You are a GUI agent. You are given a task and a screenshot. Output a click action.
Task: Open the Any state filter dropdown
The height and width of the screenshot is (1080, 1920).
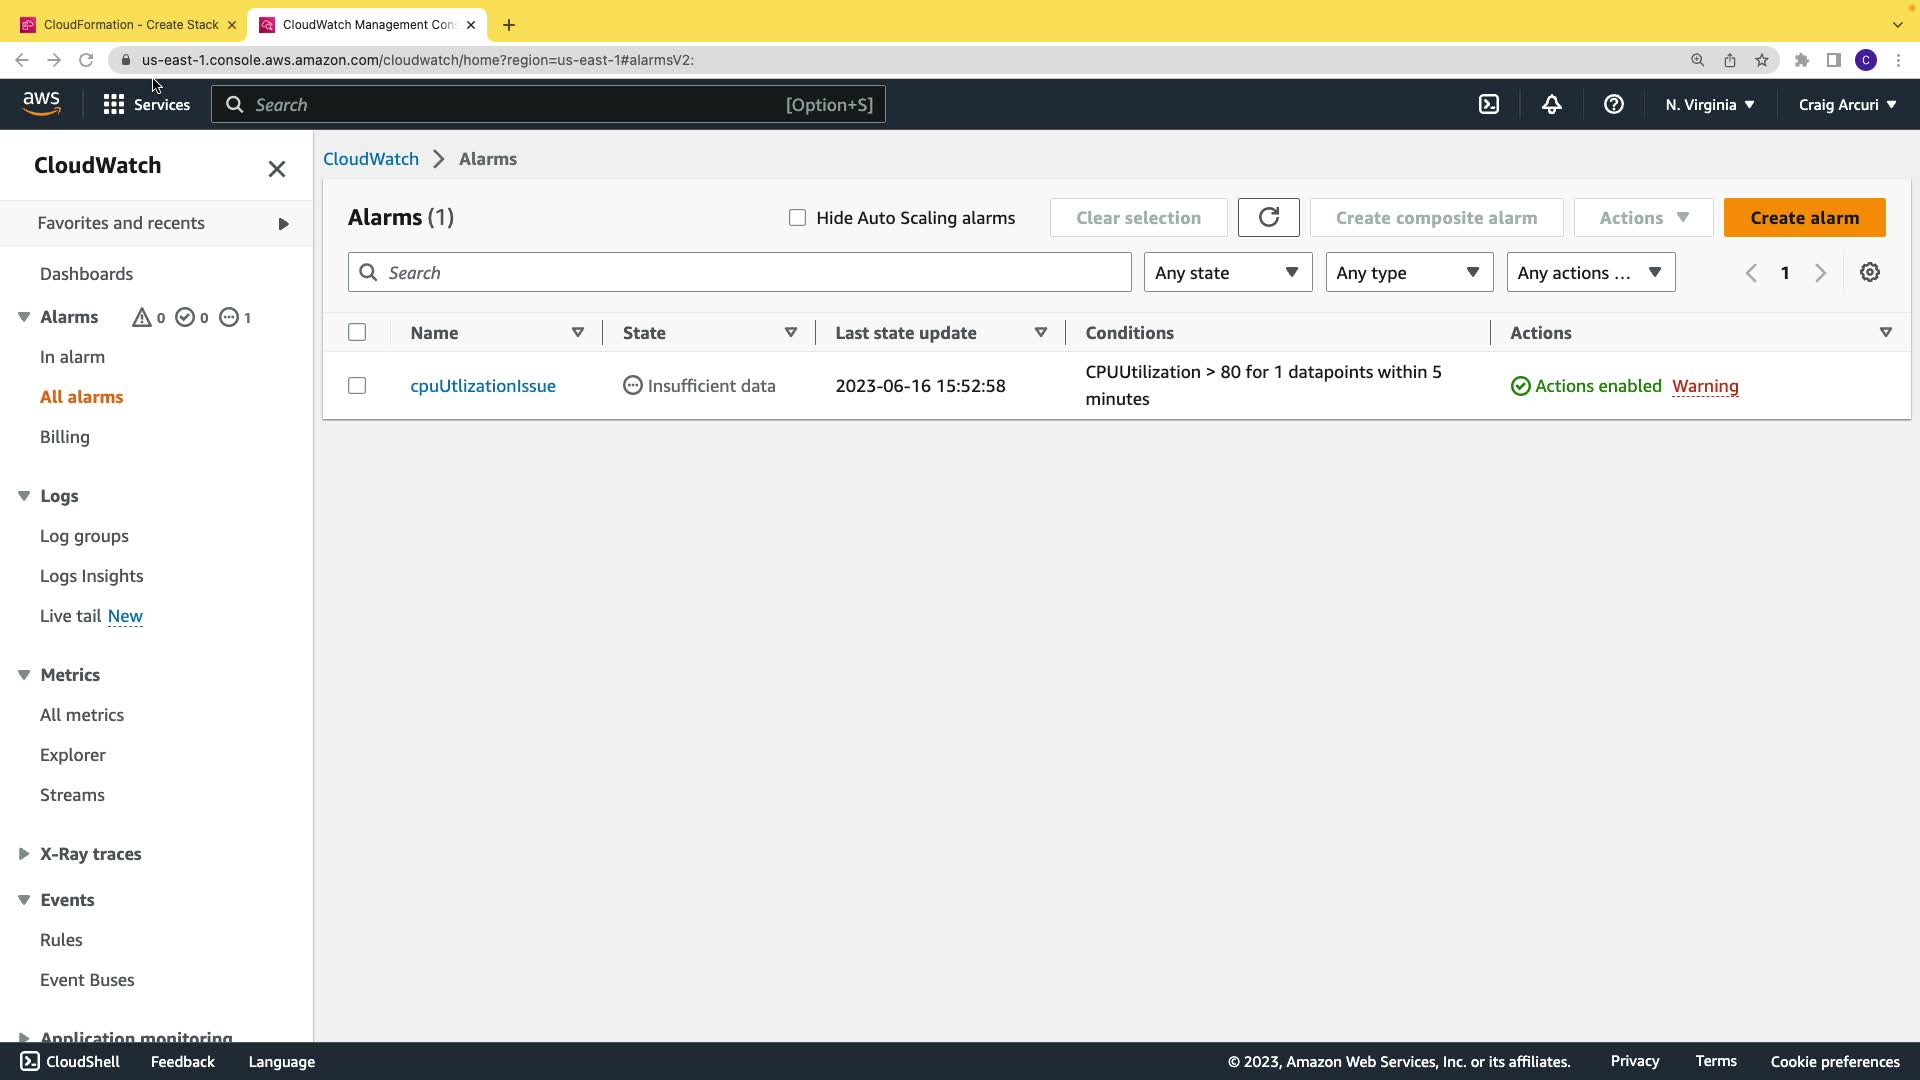pos(1227,272)
